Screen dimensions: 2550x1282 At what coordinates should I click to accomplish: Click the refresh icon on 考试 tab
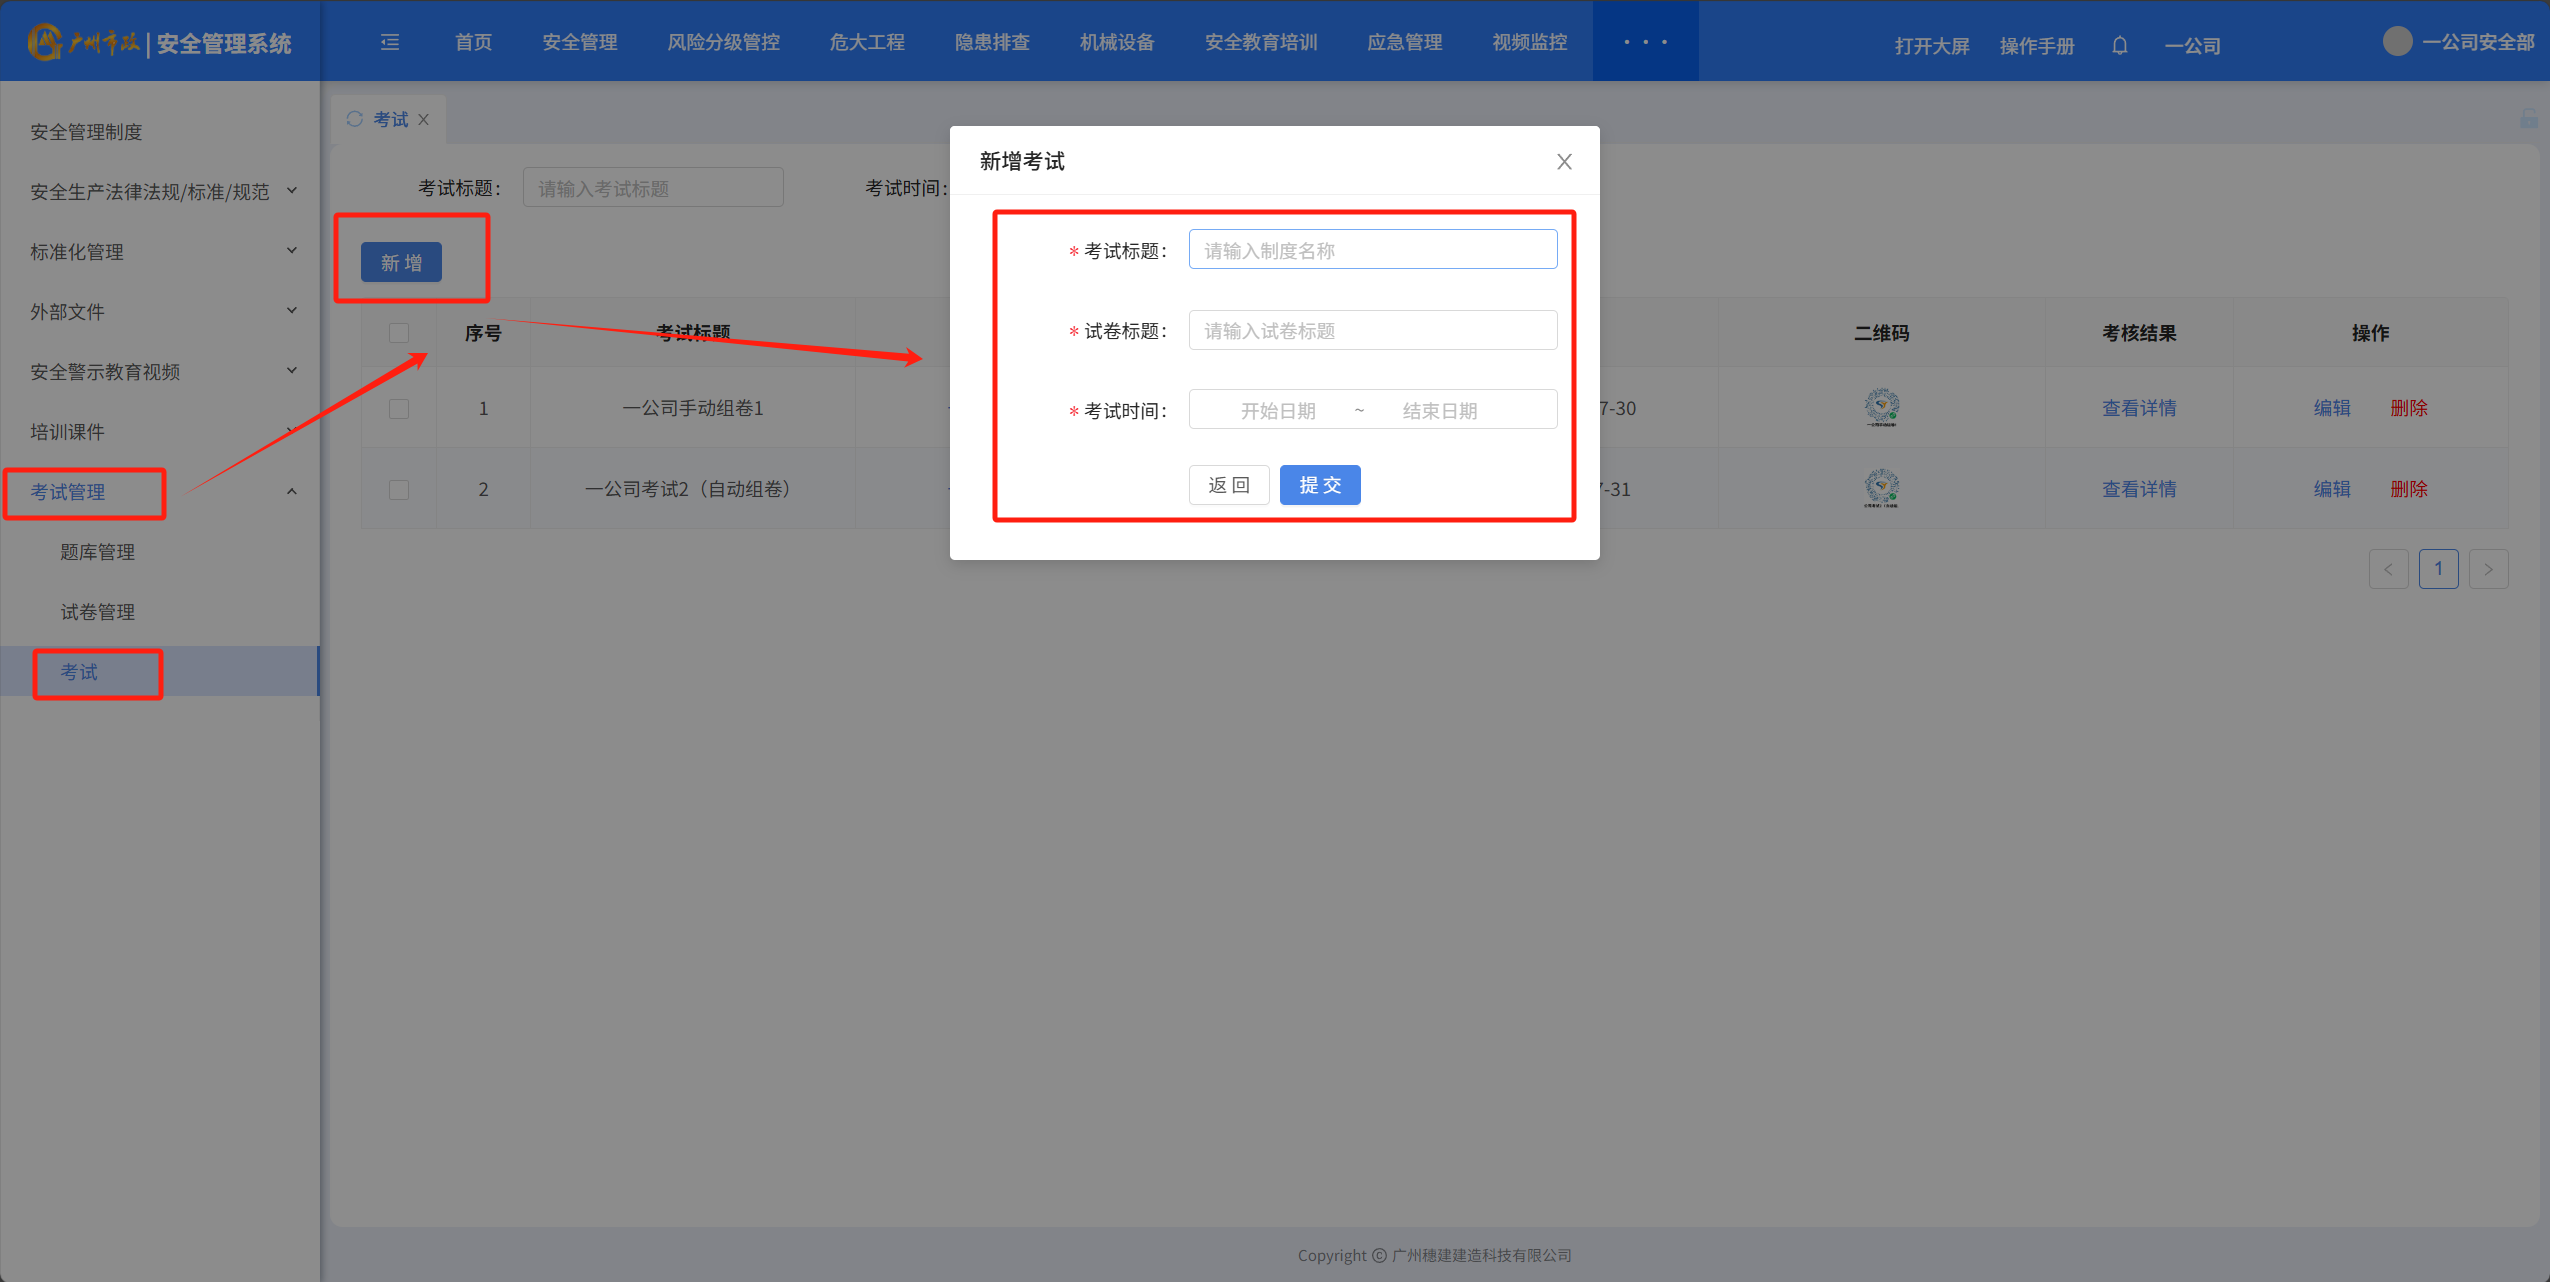tap(355, 119)
